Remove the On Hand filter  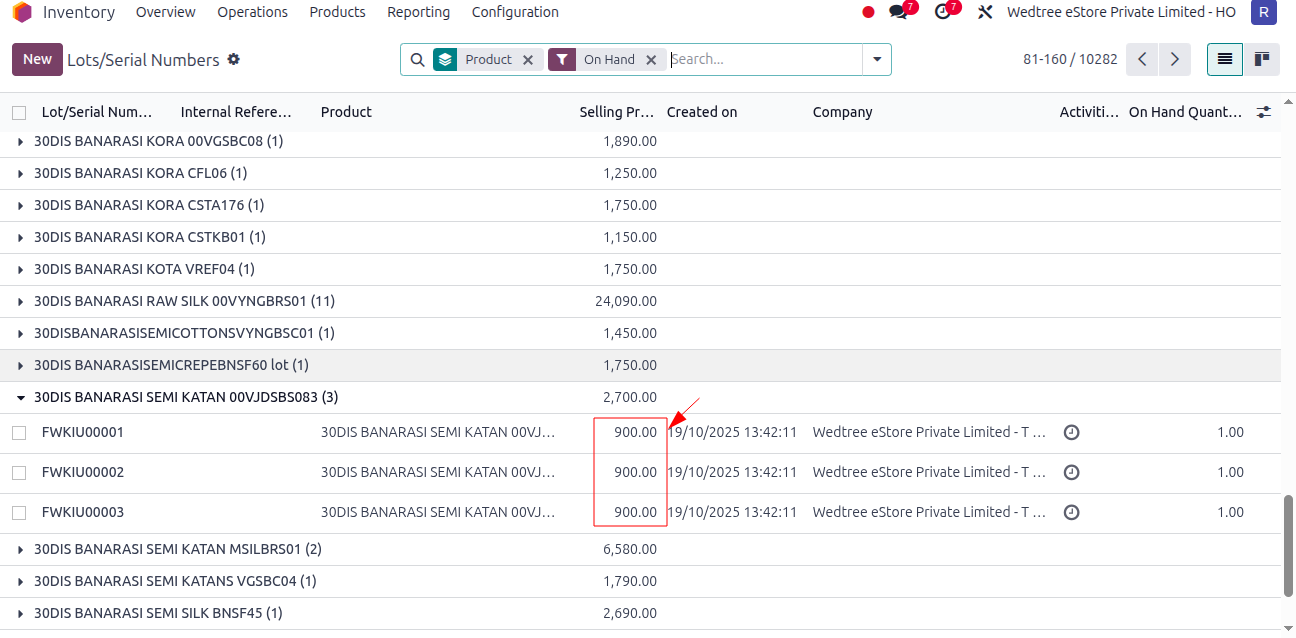[x=651, y=60]
